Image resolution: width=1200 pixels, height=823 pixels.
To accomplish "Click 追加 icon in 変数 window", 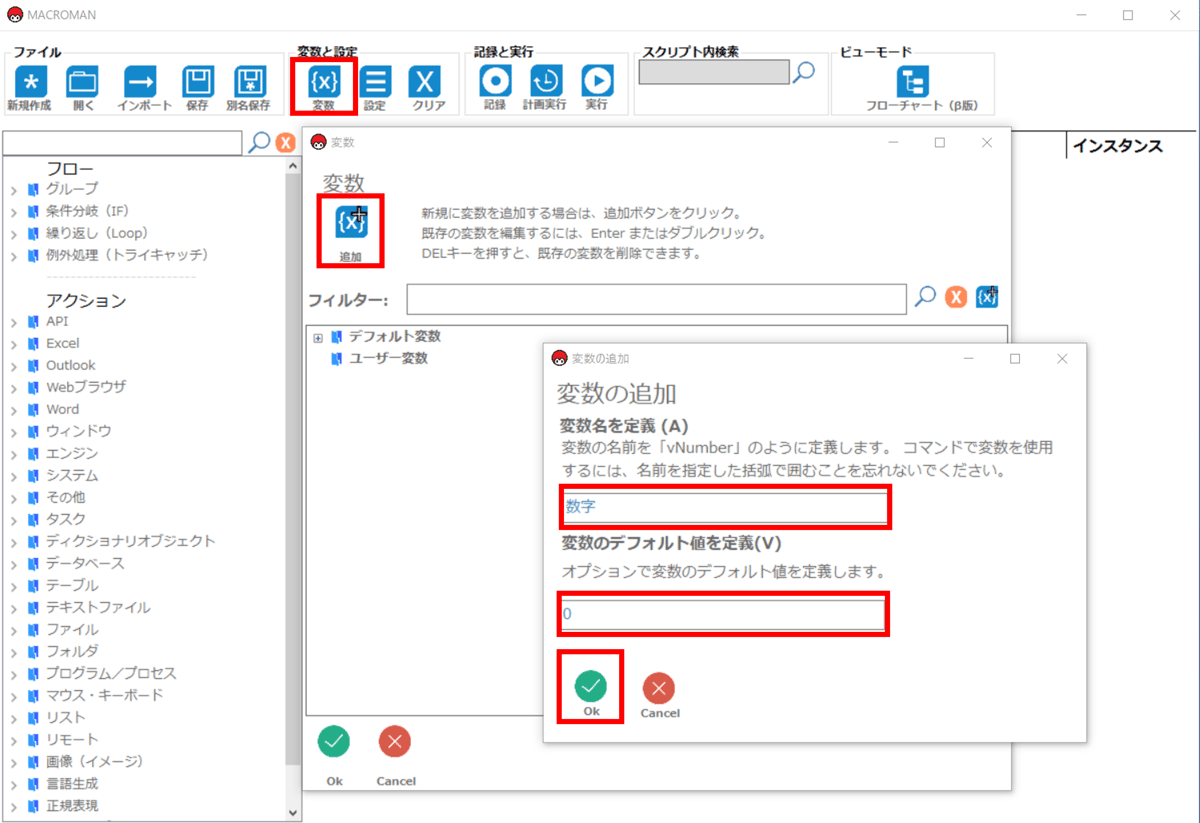I will (351, 221).
